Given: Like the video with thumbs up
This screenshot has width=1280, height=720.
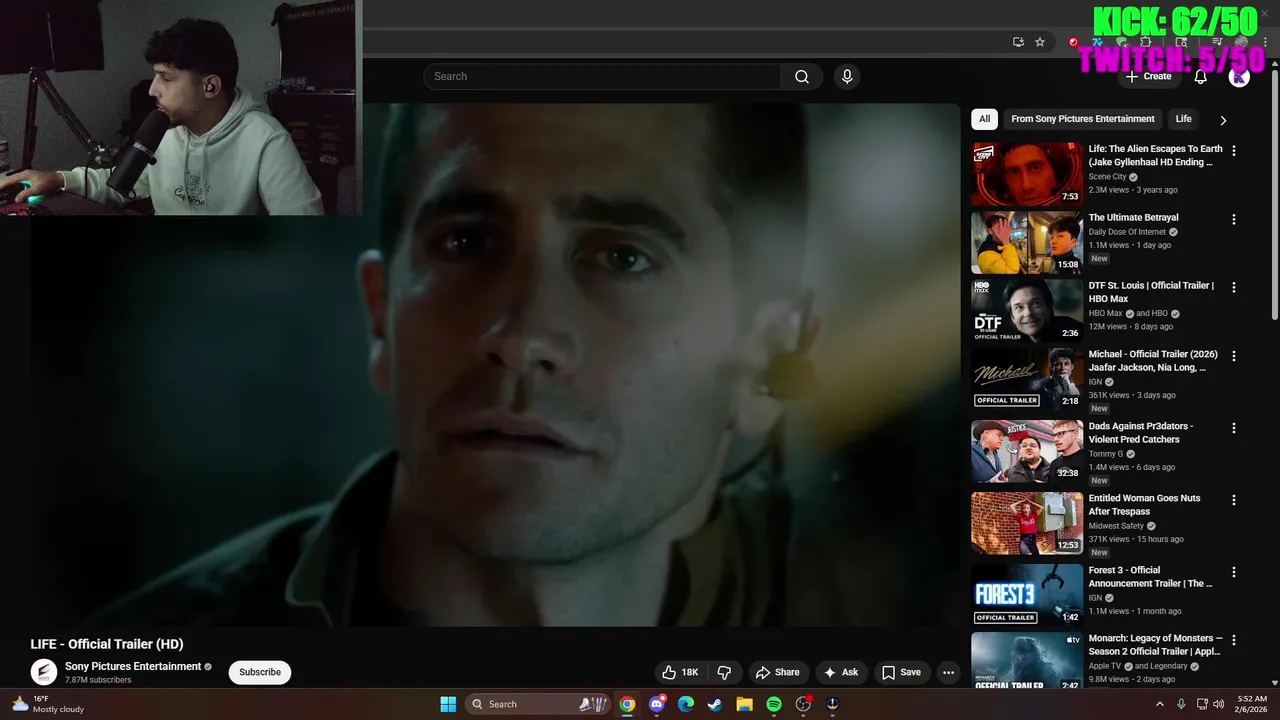Looking at the screenshot, I should (x=679, y=673).
